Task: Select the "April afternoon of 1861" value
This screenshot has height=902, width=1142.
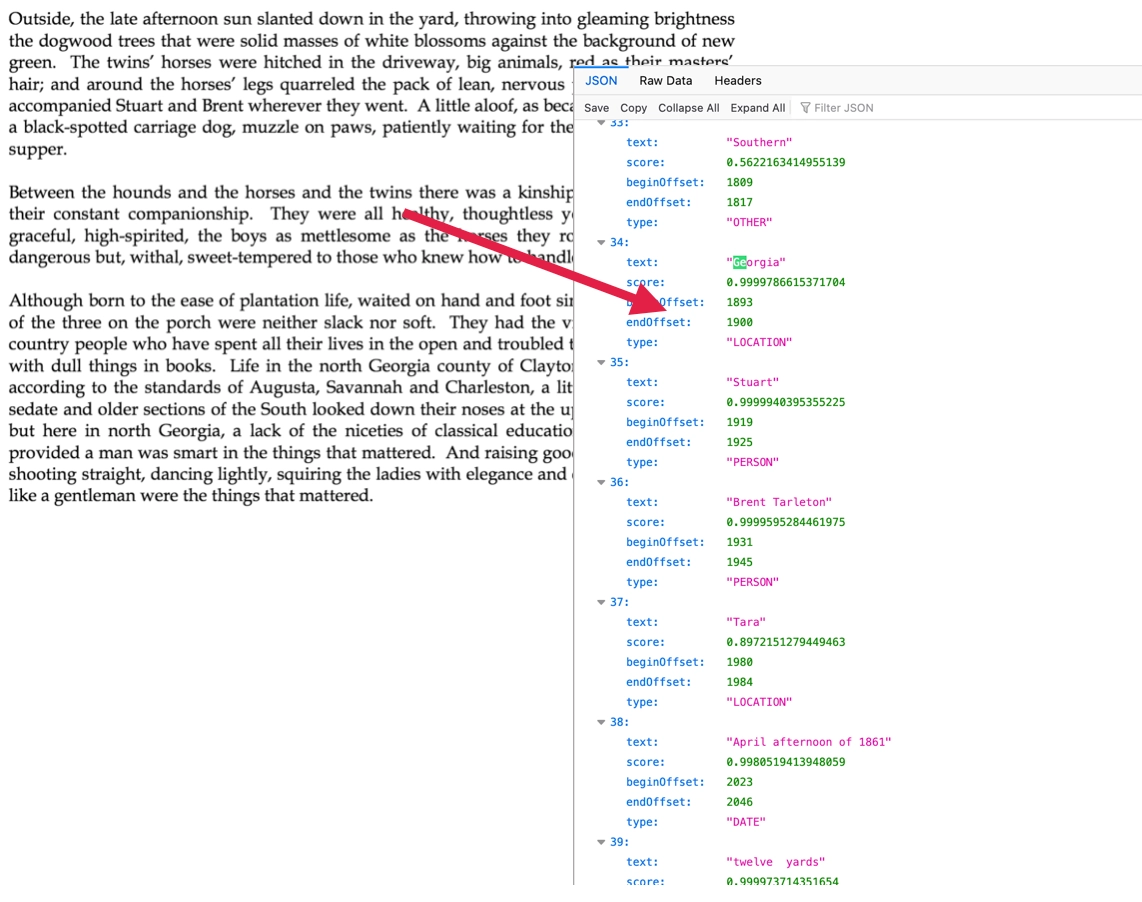Action: tap(808, 742)
